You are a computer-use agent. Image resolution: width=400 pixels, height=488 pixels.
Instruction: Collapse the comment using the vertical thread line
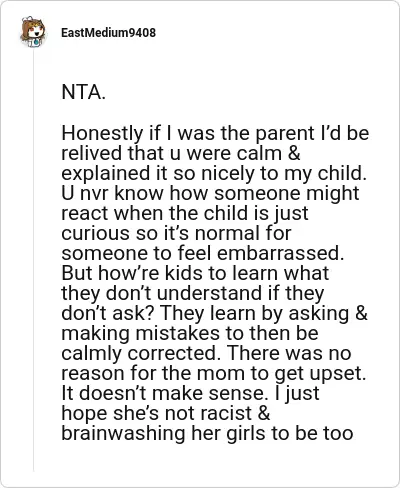[33, 260]
